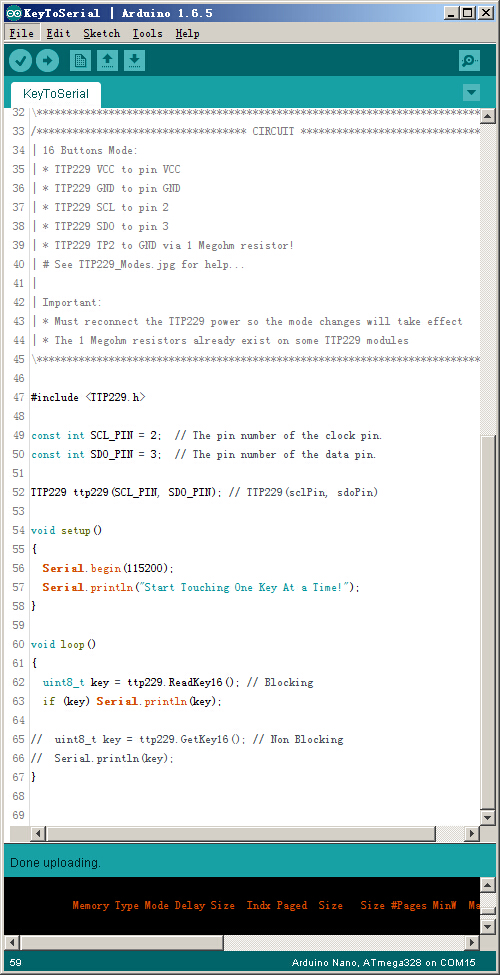Open a sketch using the Open icon
This screenshot has width=500, height=975.
point(108,60)
